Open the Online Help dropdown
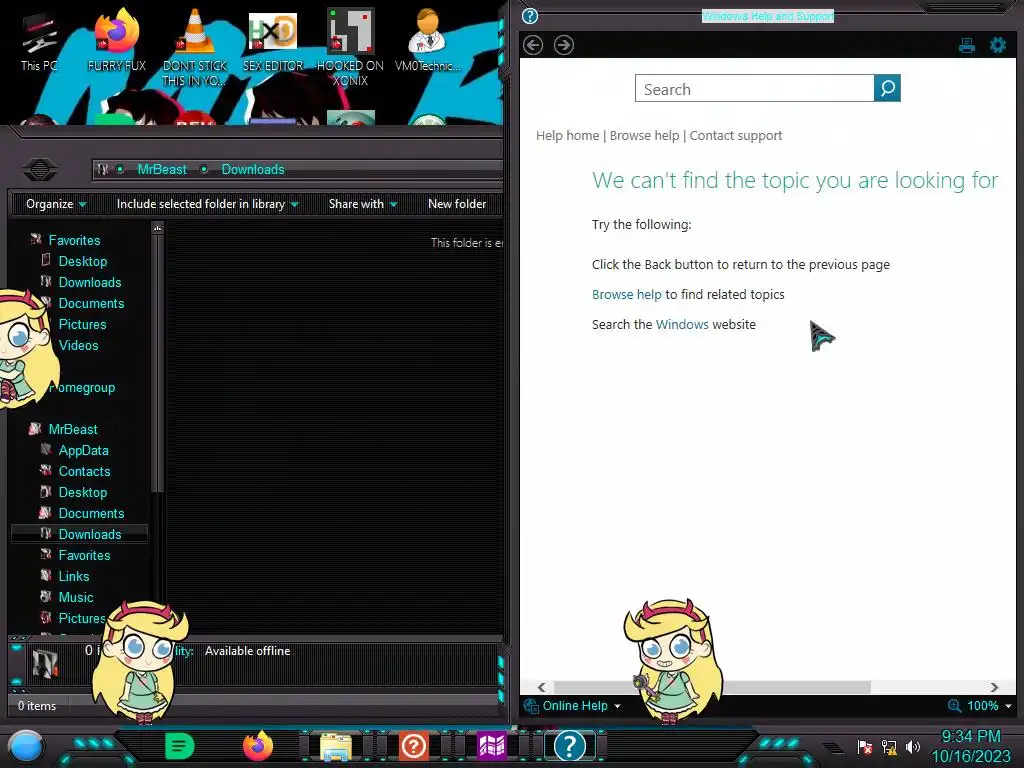 pos(581,705)
